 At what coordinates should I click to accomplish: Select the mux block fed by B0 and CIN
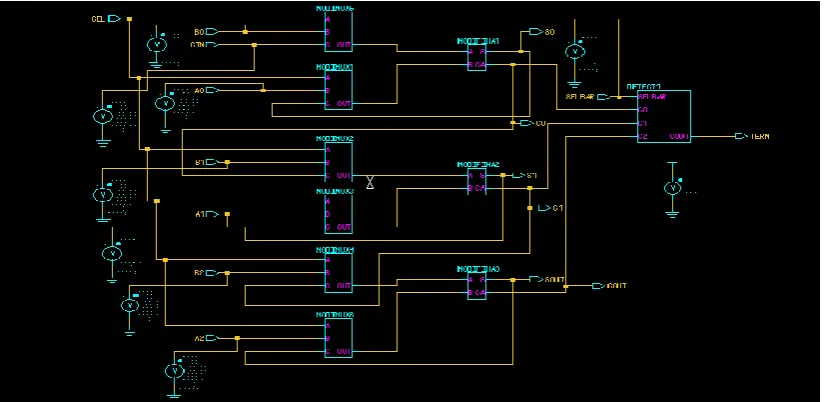click(x=338, y=32)
